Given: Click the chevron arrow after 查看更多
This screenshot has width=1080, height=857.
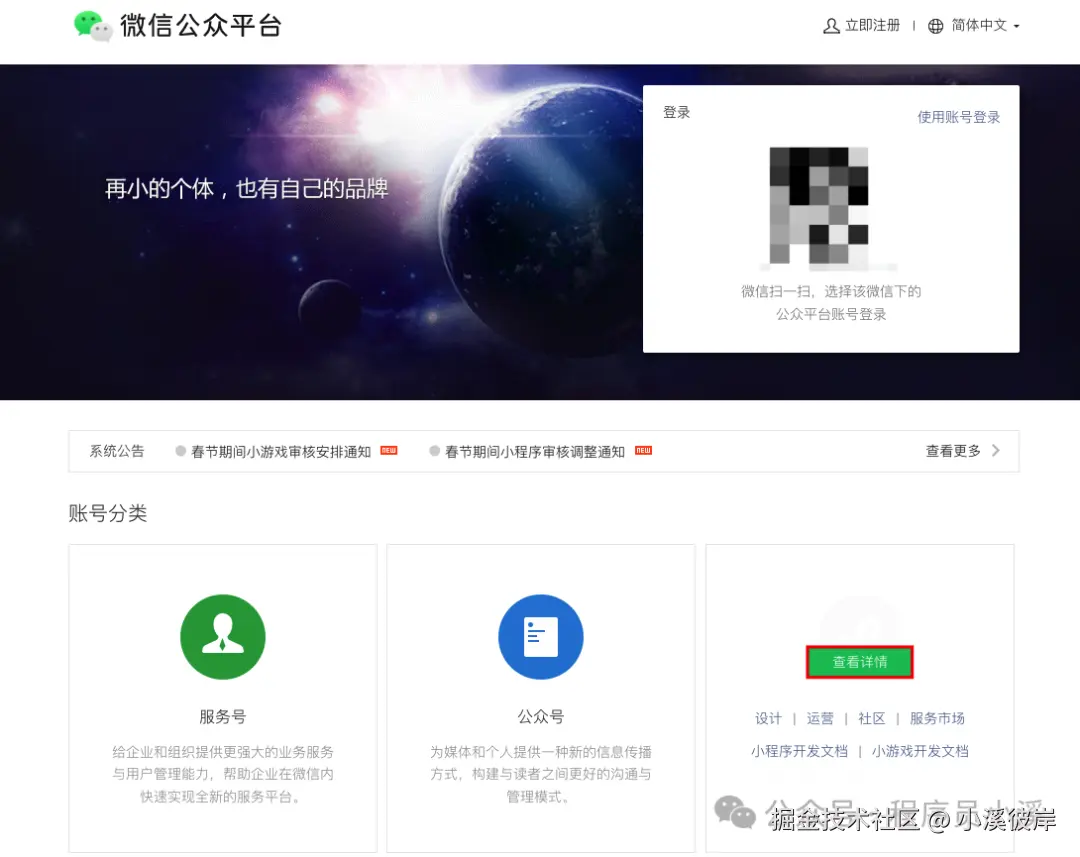Looking at the screenshot, I should click(994, 450).
